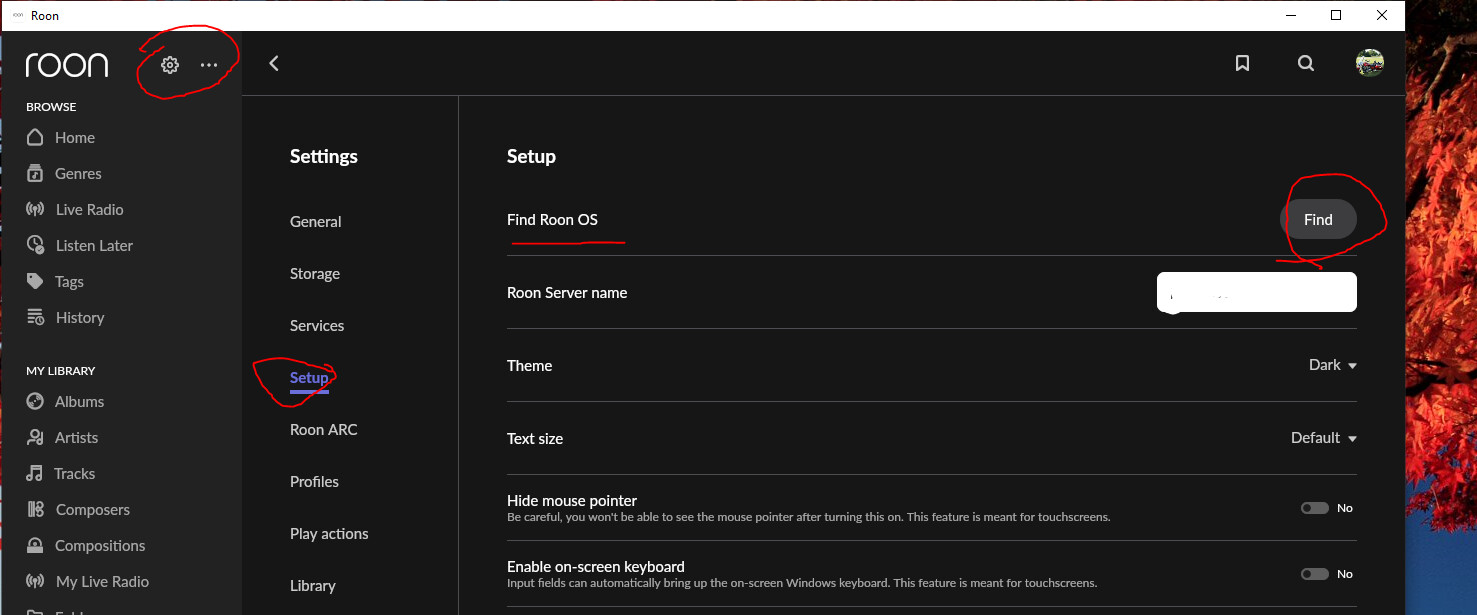
Task: Open settings via the gear icon
Action: (170, 65)
